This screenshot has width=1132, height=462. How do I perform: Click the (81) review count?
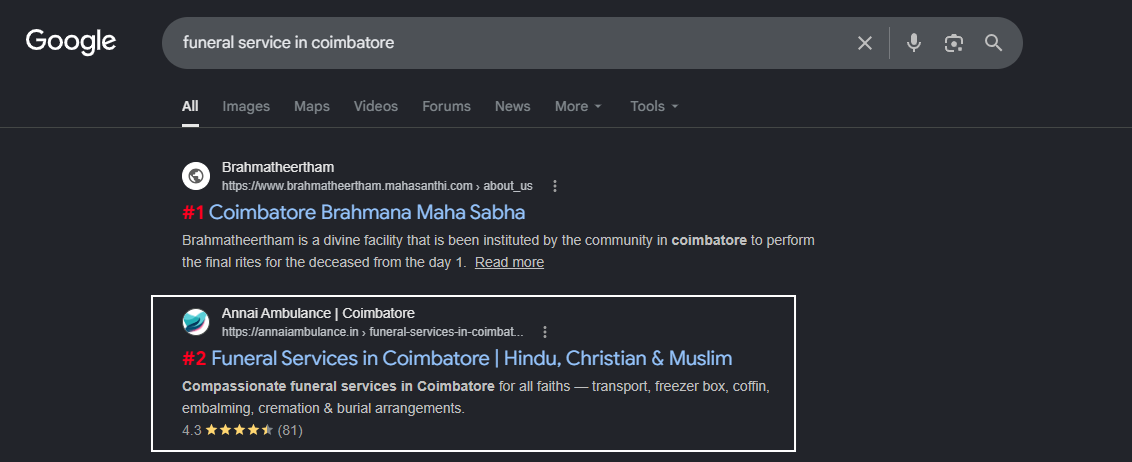(290, 430)
